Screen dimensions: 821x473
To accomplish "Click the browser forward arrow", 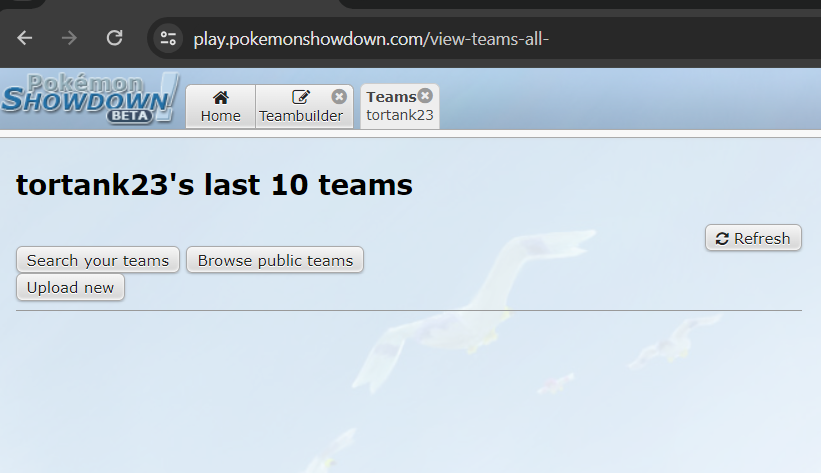I will point(69,38).
